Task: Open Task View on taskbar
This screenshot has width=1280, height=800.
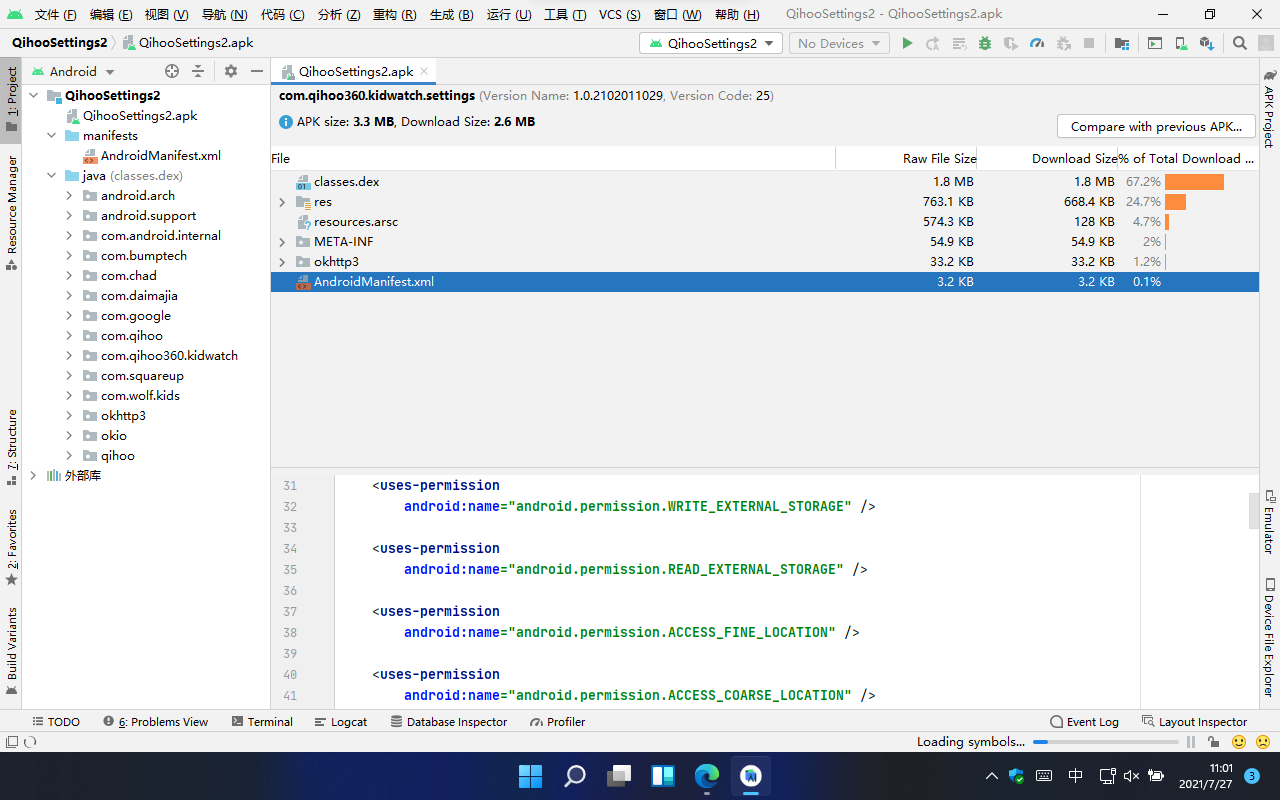Action: click(619, 775)
